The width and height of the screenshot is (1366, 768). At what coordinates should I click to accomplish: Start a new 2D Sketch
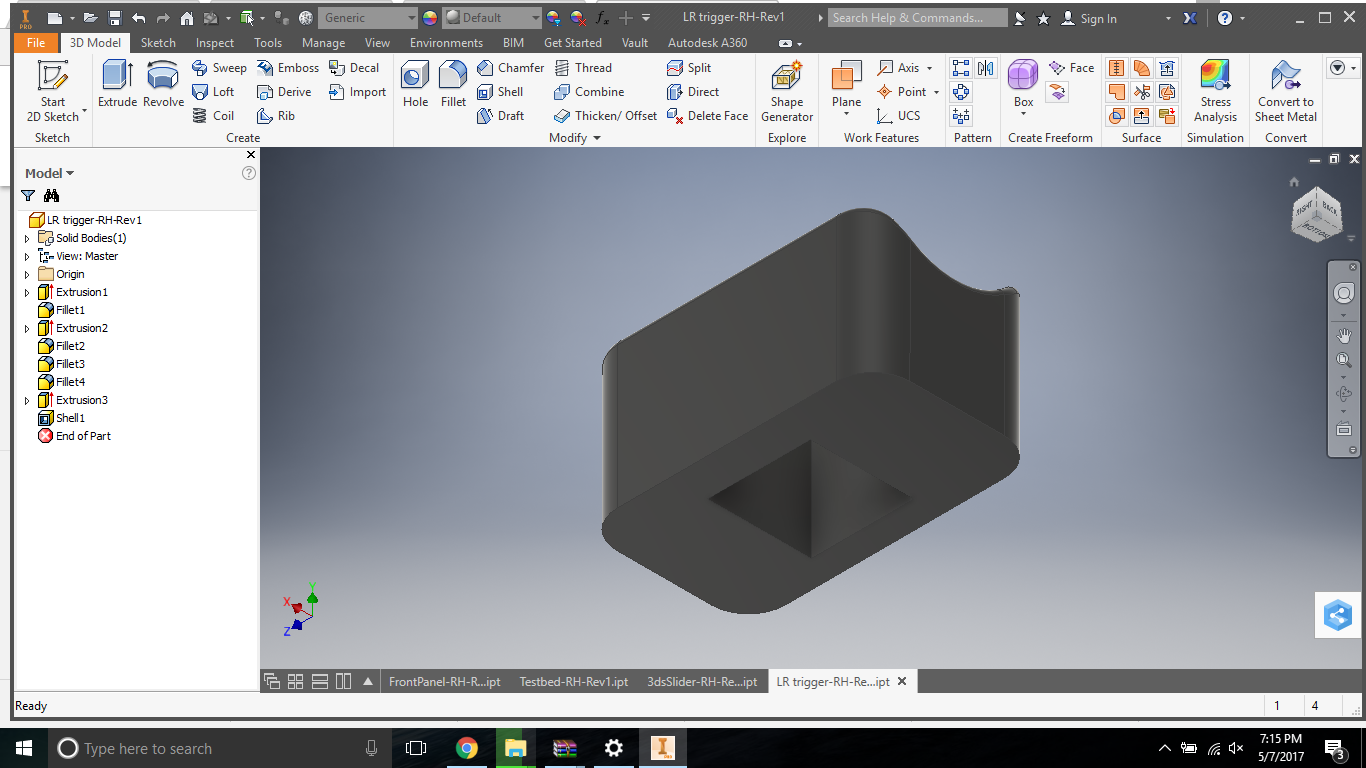pyautogui.click(x=52, y=91)
